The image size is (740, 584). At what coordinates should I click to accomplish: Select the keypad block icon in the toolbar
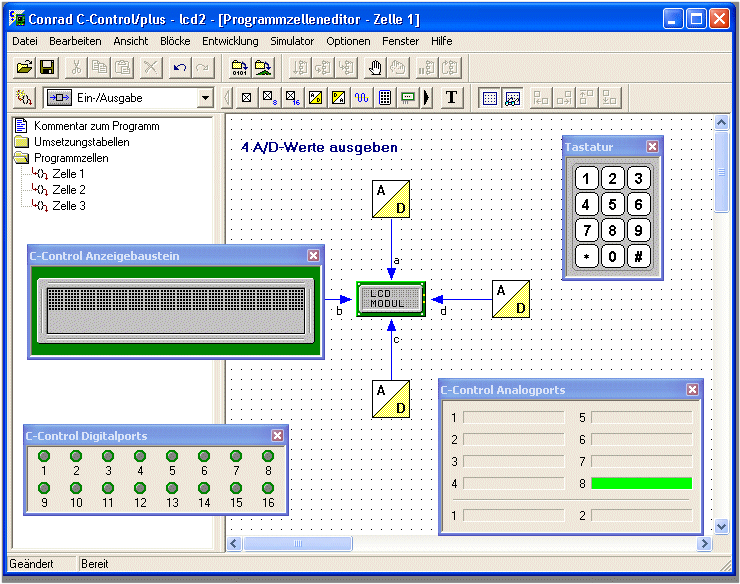point(385,98)
